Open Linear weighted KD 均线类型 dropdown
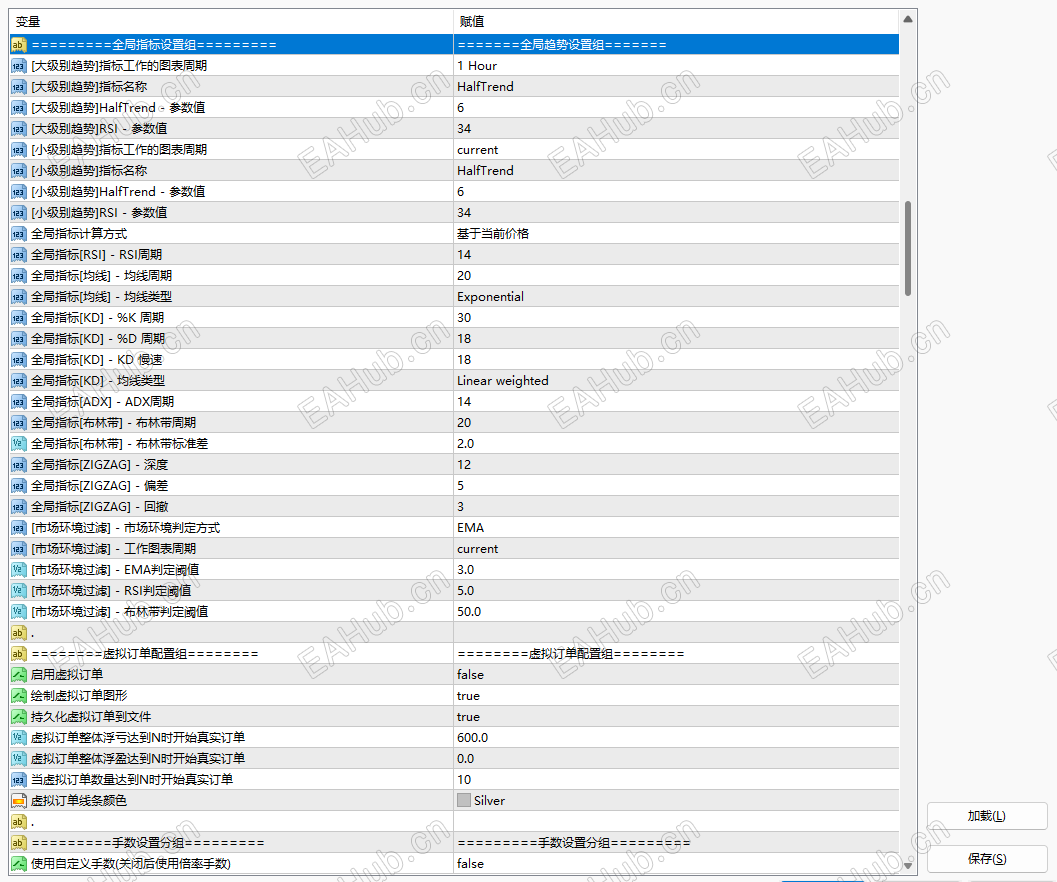Viewport: 1057px width, 882px height. coord(676,381)
